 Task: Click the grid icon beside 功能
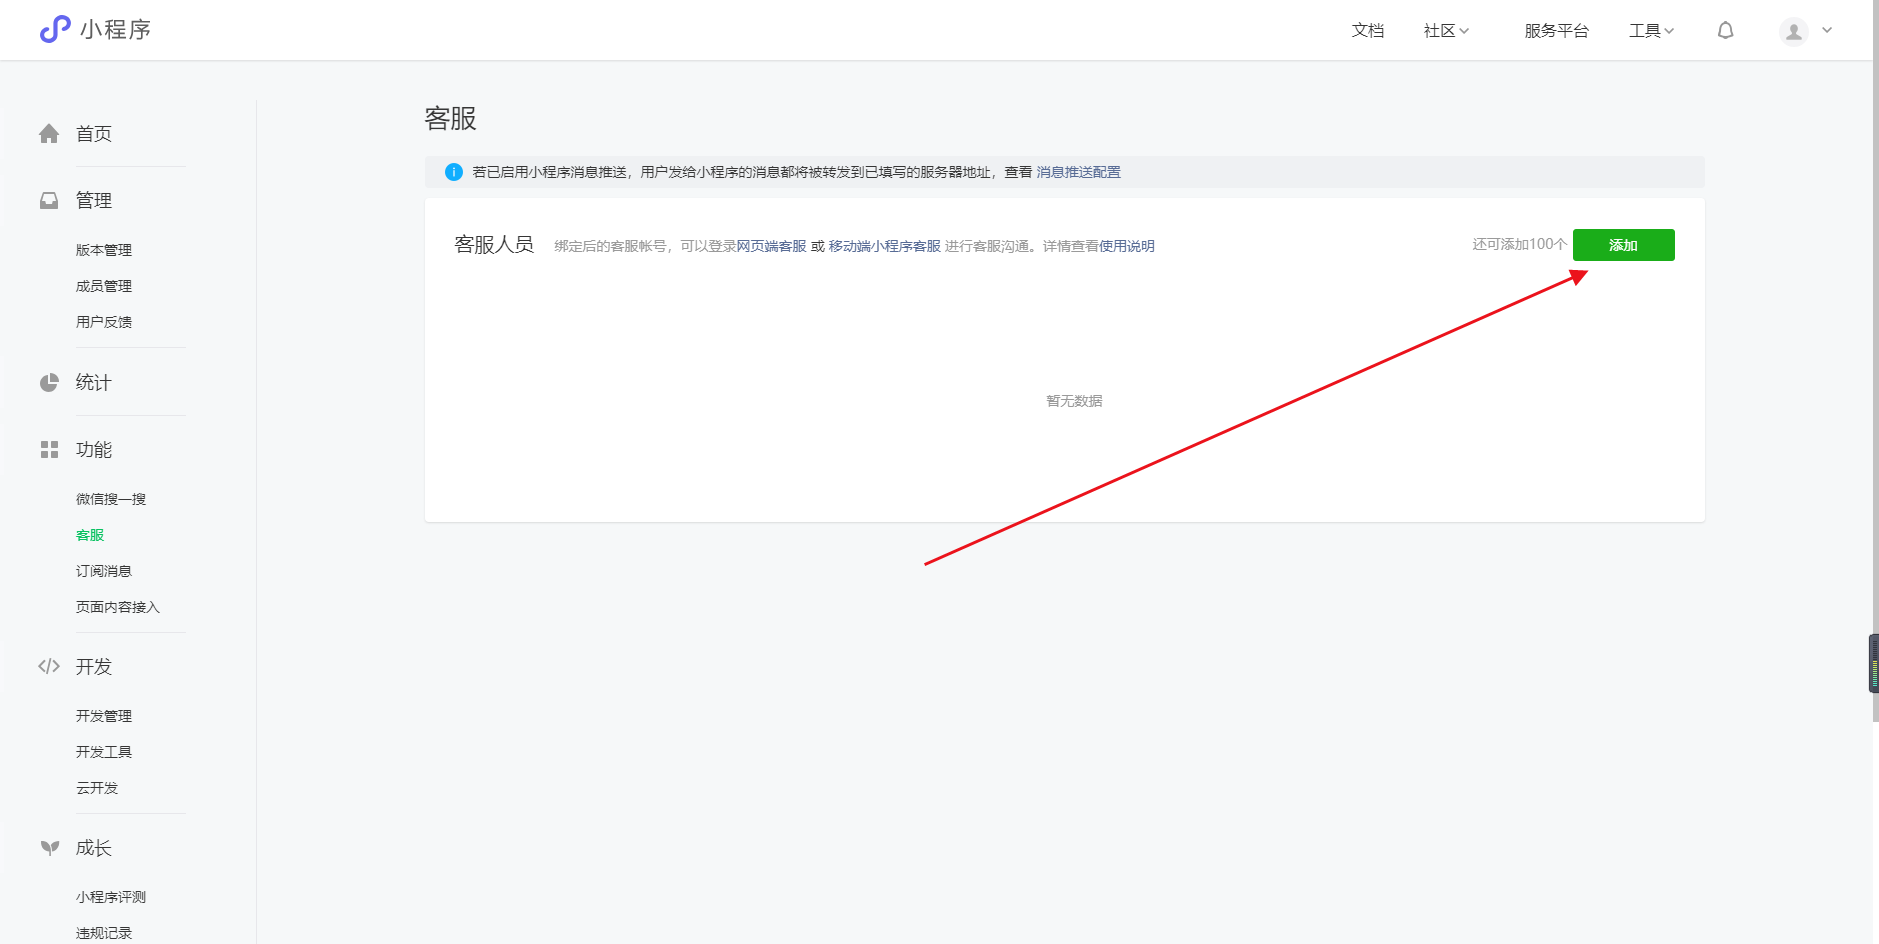49,449
